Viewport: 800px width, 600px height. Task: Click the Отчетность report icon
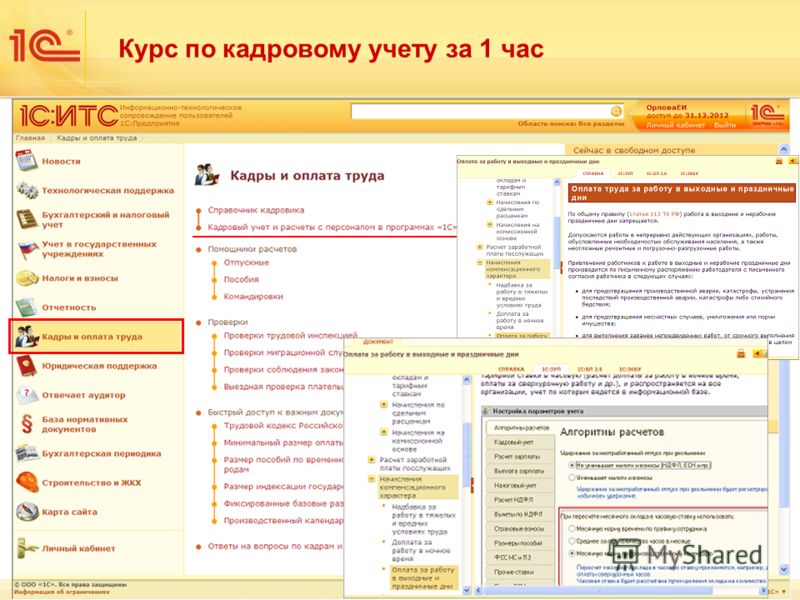pyautogui.click(x=27, y=307)
